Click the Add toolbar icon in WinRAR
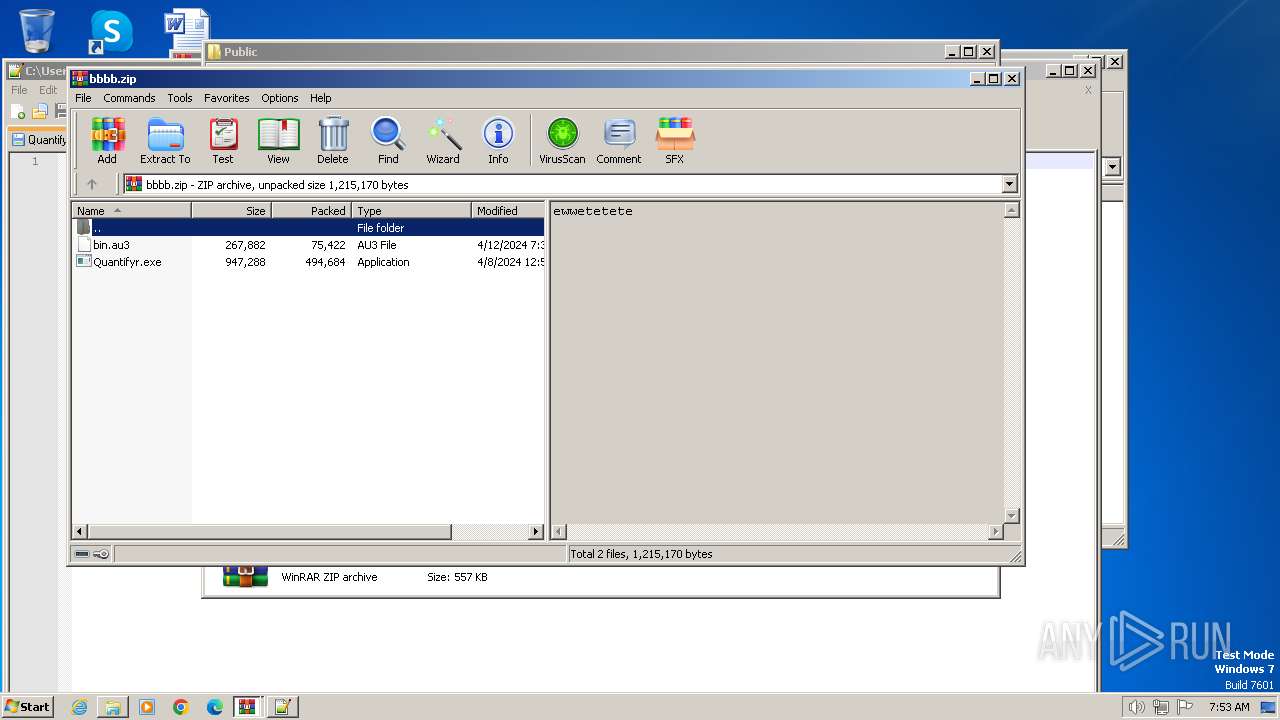Image resolution: width=1280 pixels, height=720 pixels. [x=107, y=140]
